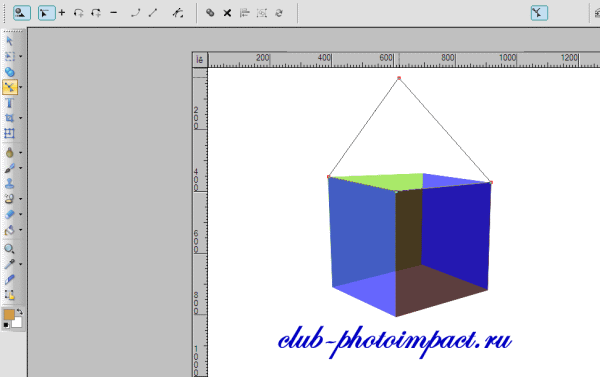Select the Retouch burn tool
The width and height of the screenshot is (600, 377).
[10, 152]
